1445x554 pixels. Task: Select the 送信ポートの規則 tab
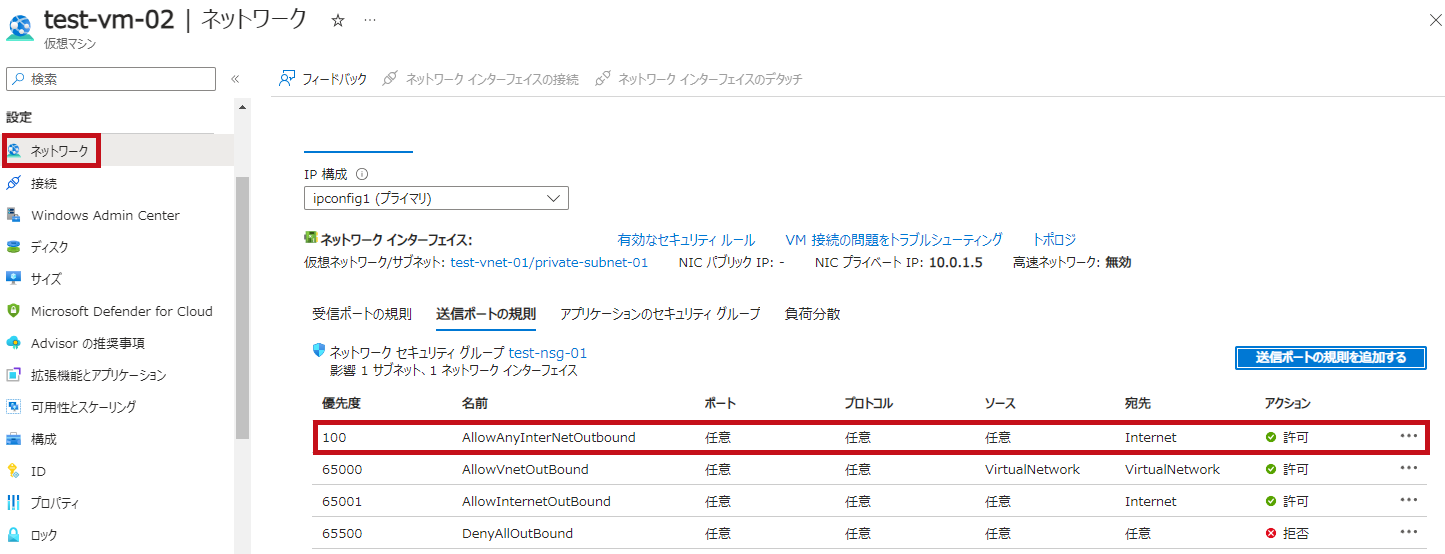pyautogui.click(x=486, y=314)
